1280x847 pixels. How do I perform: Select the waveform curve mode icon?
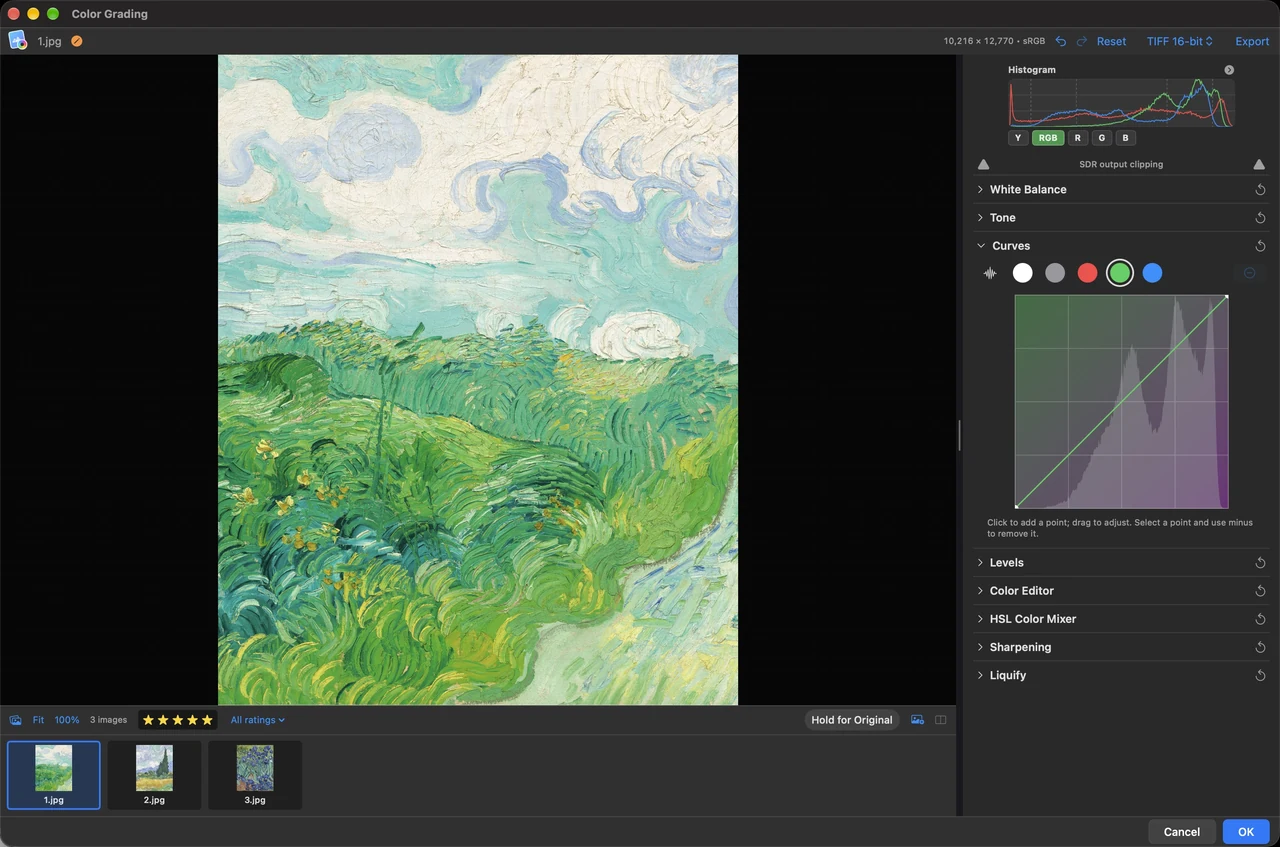tap(990, 273)
